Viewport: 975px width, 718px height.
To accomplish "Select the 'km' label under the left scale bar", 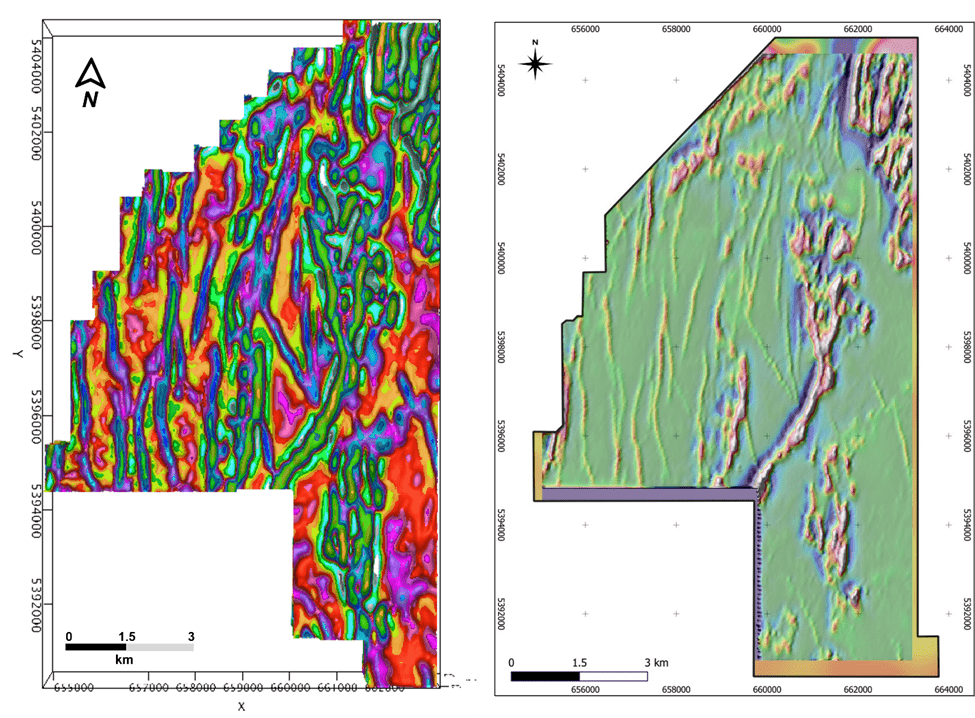I will [124, 660].
